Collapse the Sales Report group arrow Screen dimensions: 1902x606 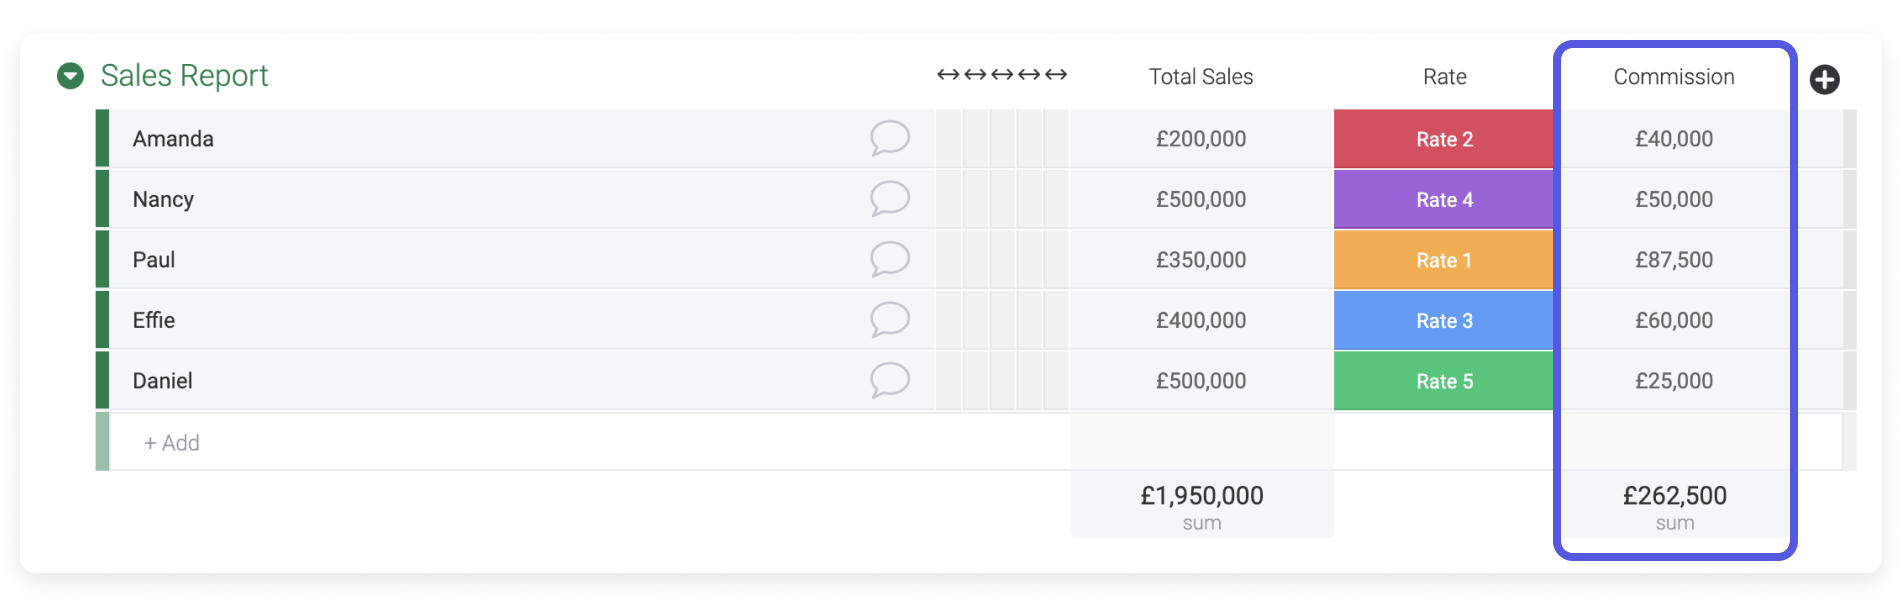[x=70, y=76]
